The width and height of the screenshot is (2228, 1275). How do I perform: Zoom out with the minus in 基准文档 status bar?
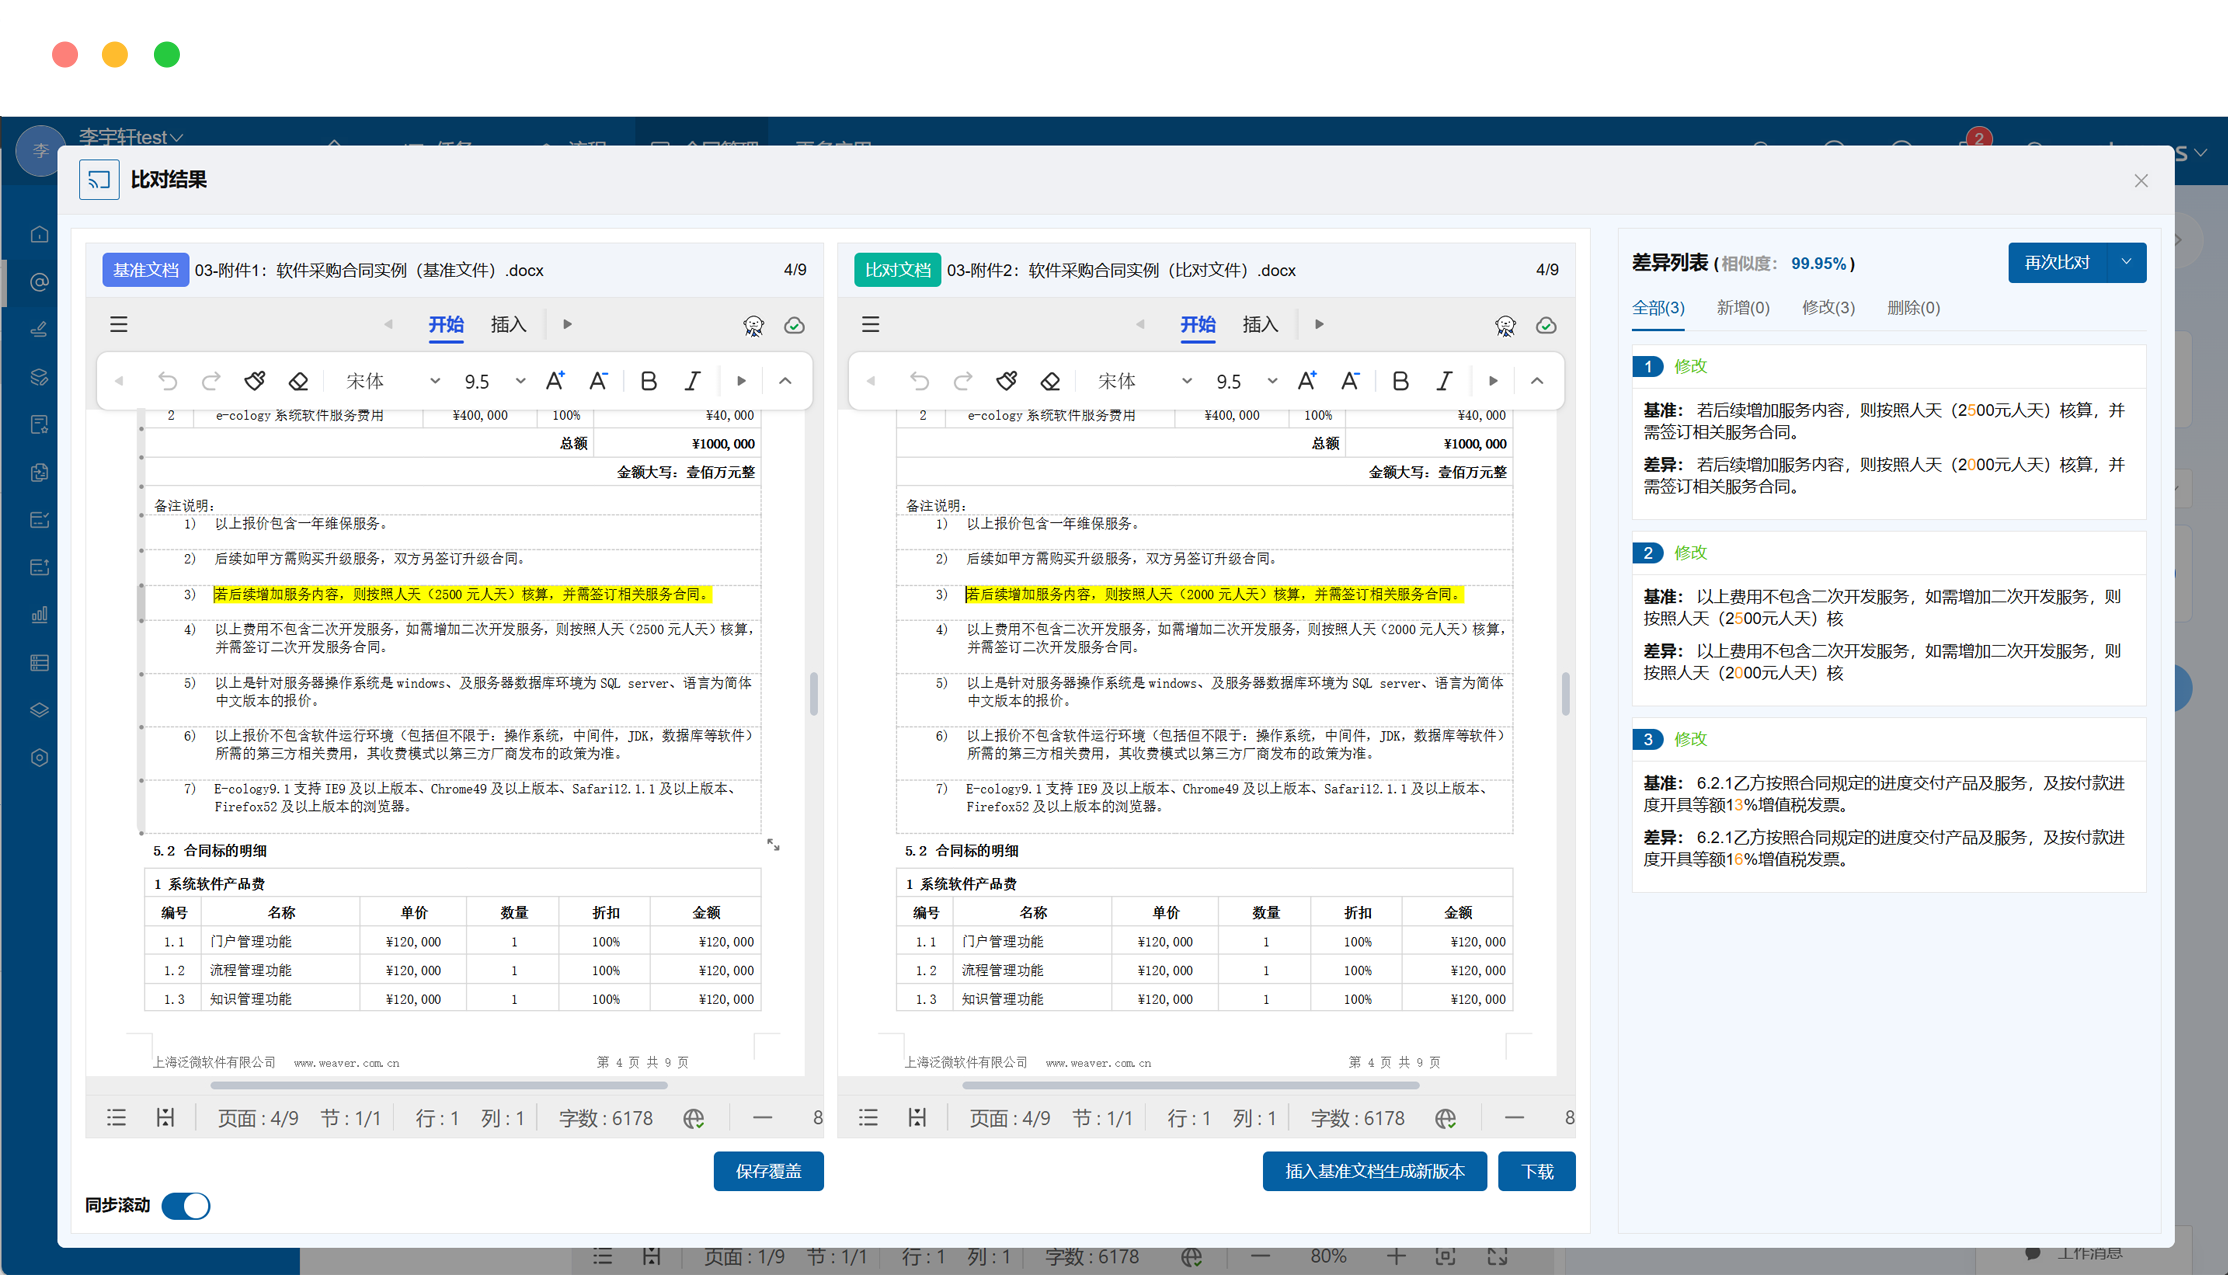pyautogui.click(x=763, y=1118)
